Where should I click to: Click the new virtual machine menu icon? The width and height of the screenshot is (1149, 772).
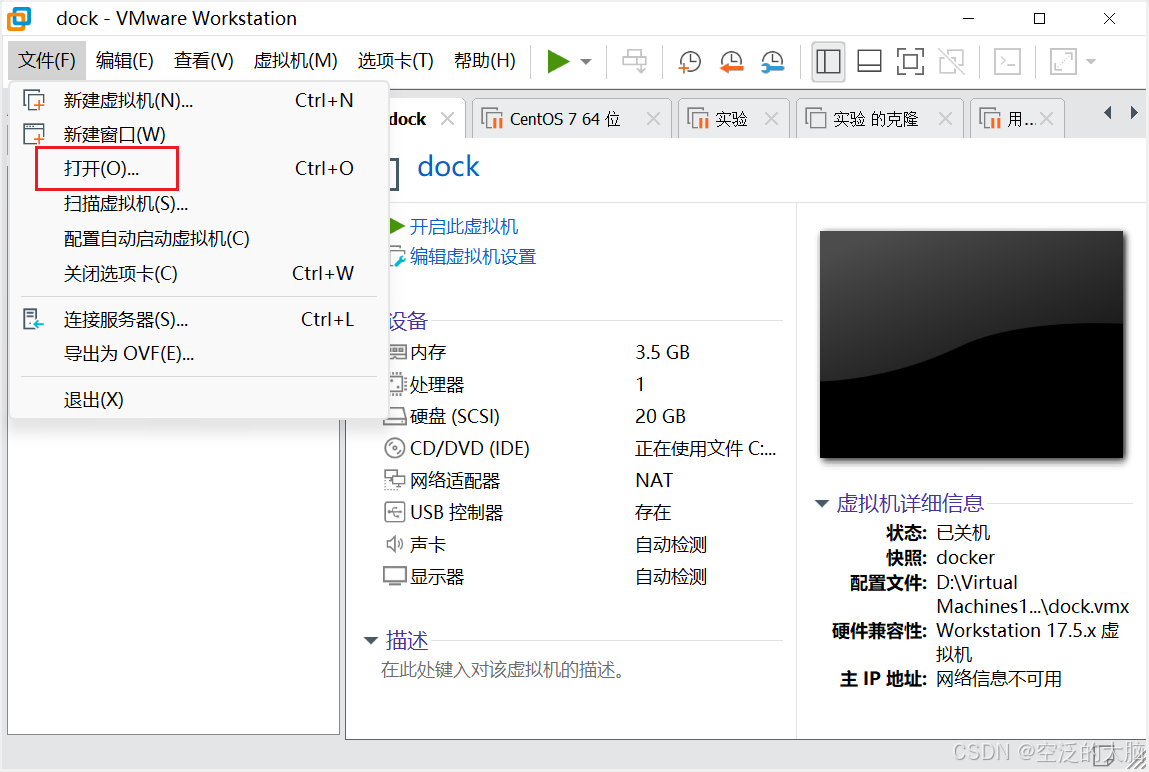(34, 100)
